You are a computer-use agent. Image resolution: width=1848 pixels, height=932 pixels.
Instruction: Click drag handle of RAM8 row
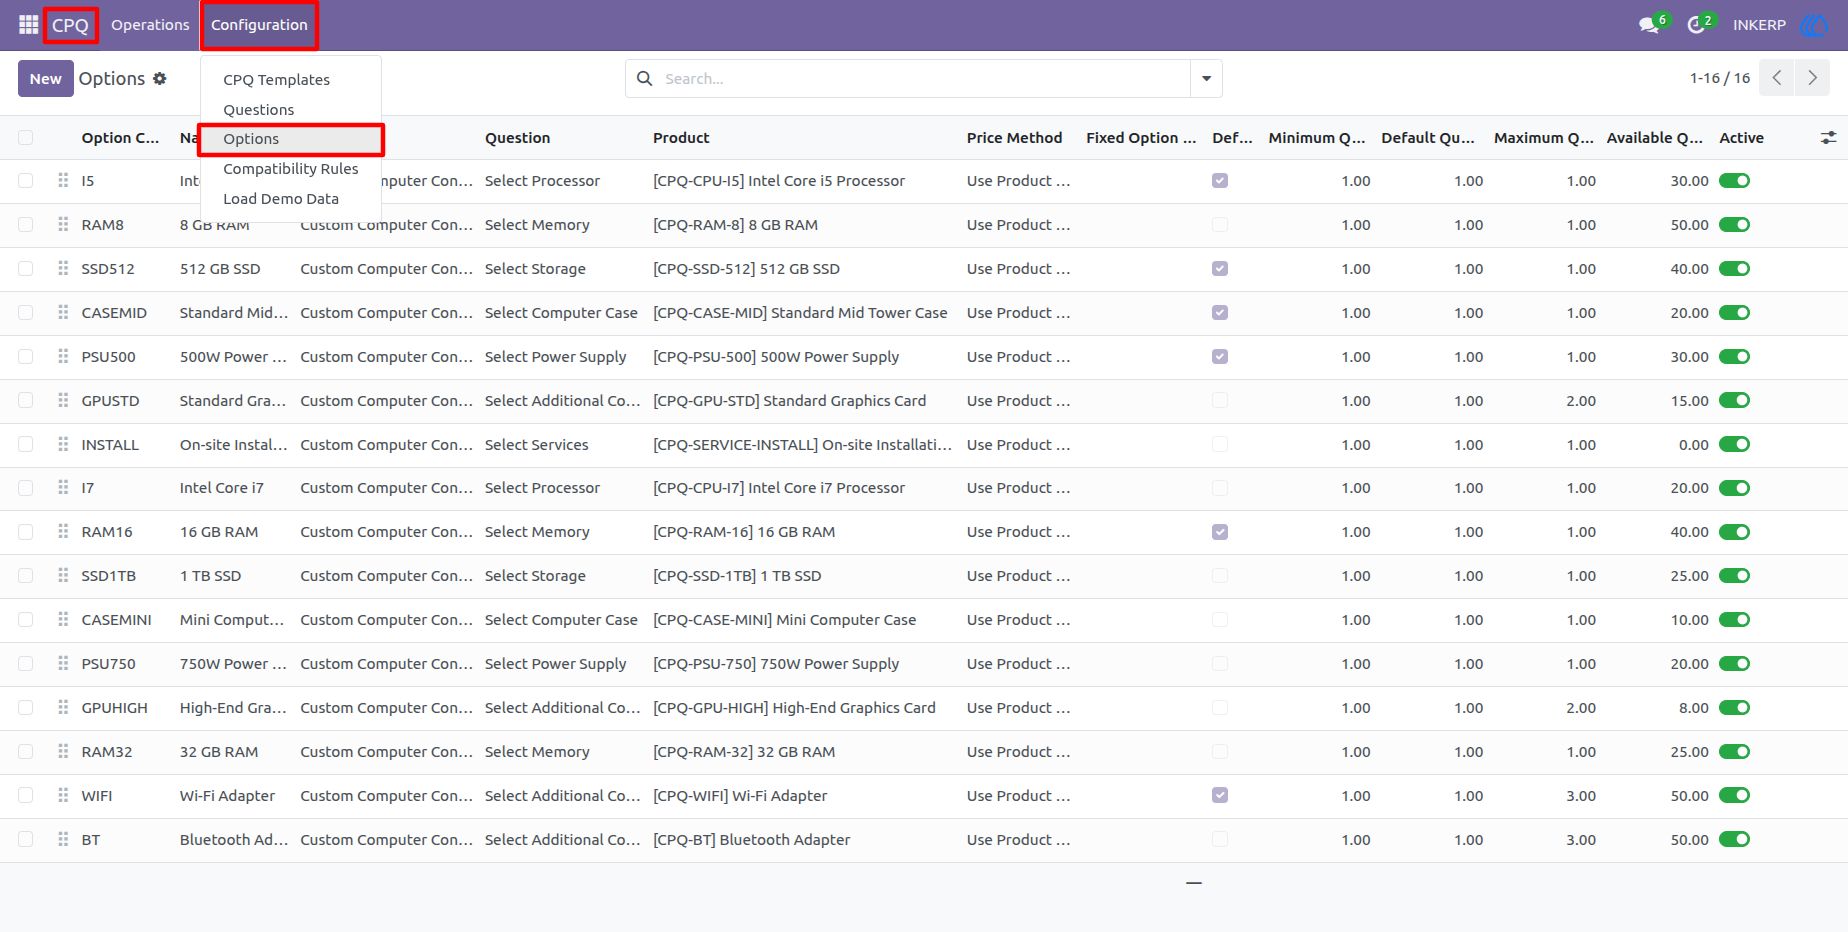(x=63, y=224)
